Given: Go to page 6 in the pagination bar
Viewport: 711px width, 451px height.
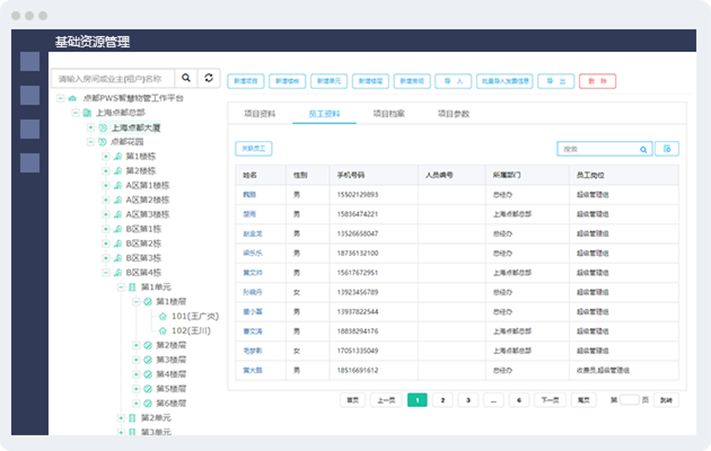Looking at the screenshot, I should pos(519,400).
